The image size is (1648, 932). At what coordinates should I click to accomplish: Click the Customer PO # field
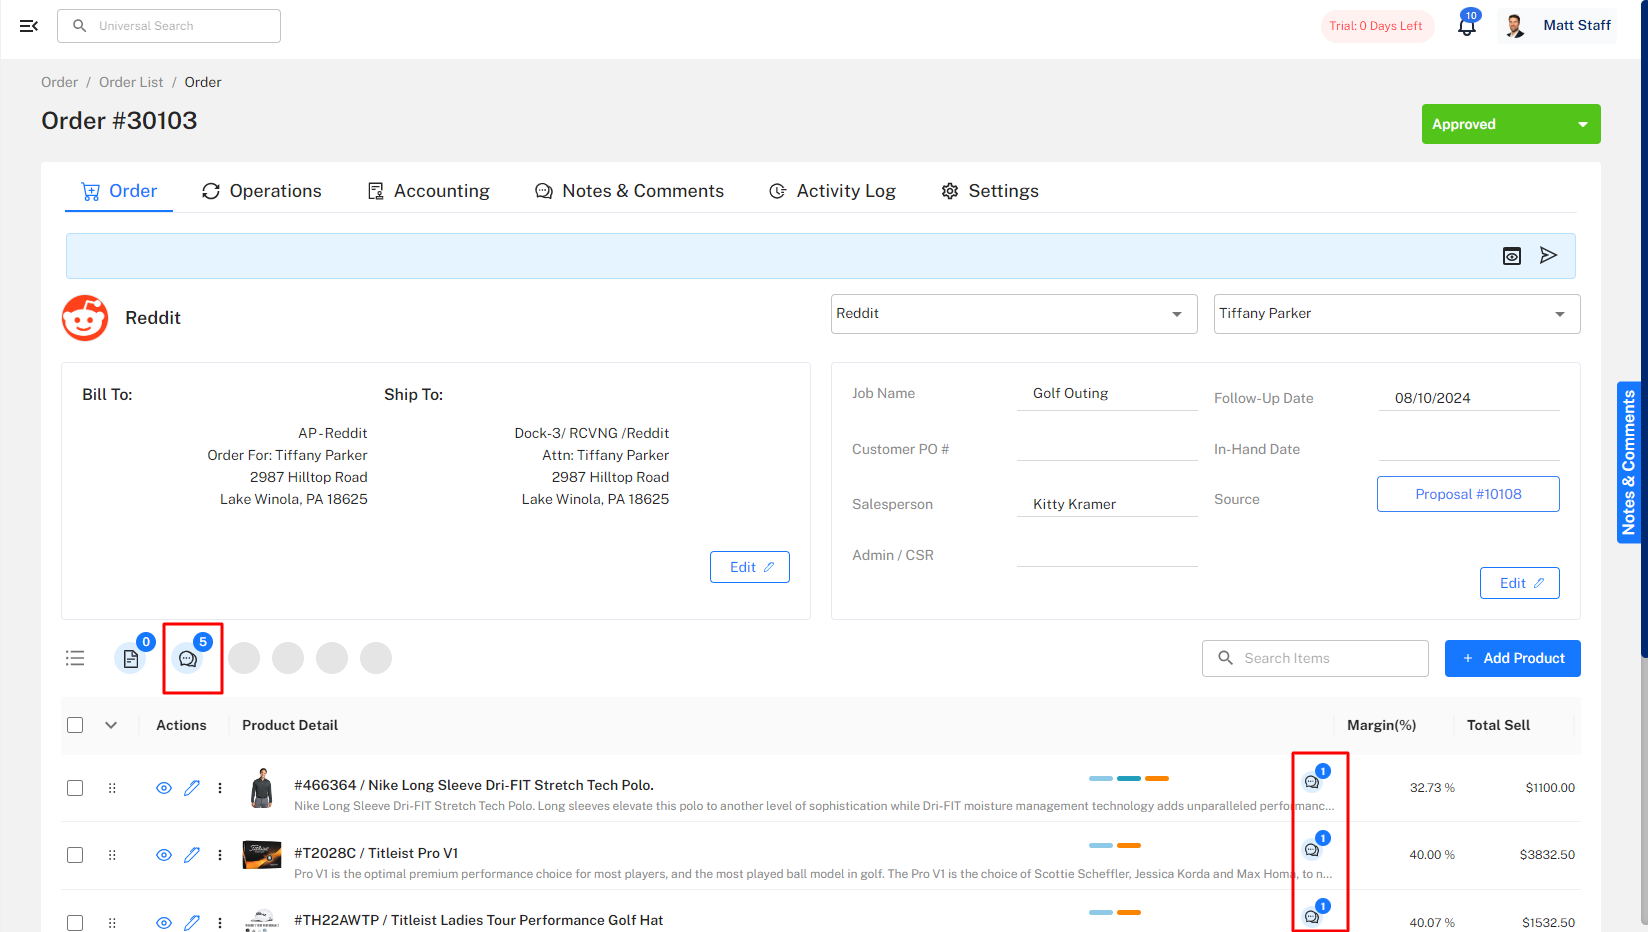tap(1107, 448)
